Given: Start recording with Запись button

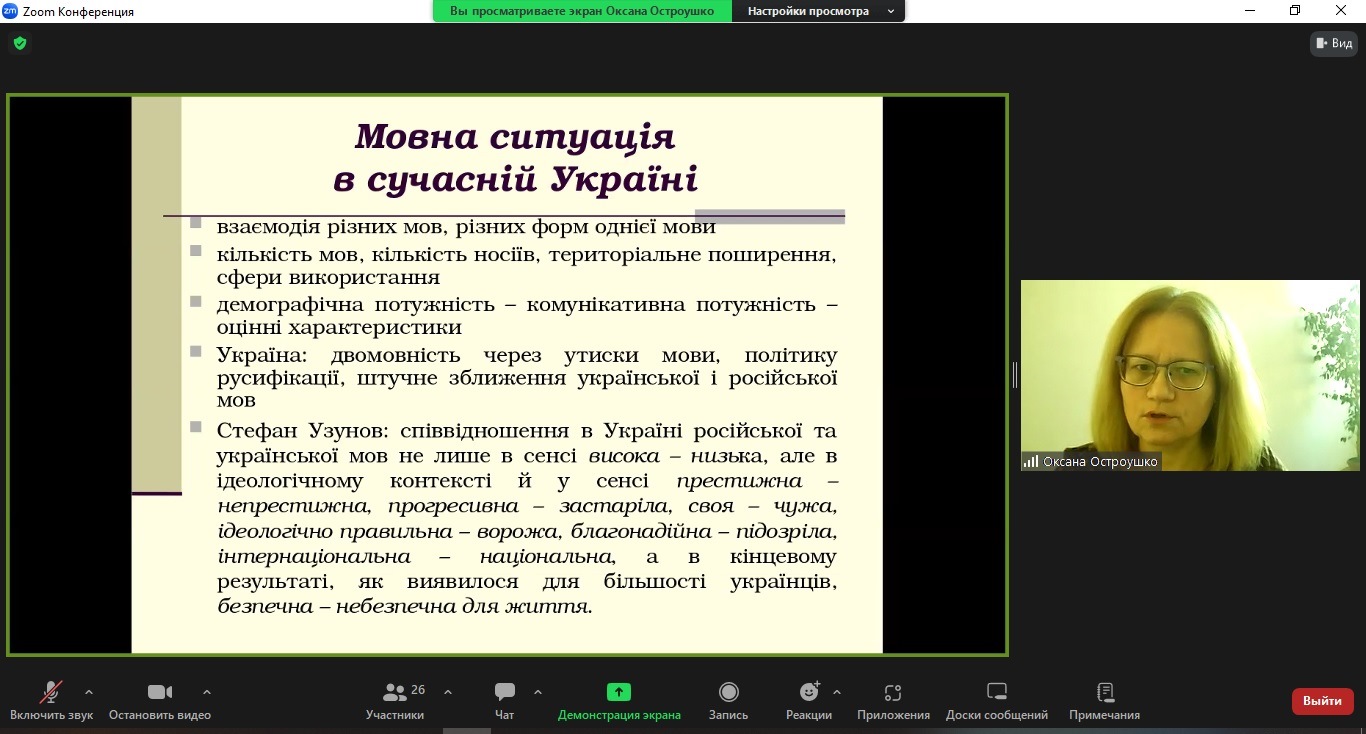Looking at the screenshot, I should [x=729, y=693].
